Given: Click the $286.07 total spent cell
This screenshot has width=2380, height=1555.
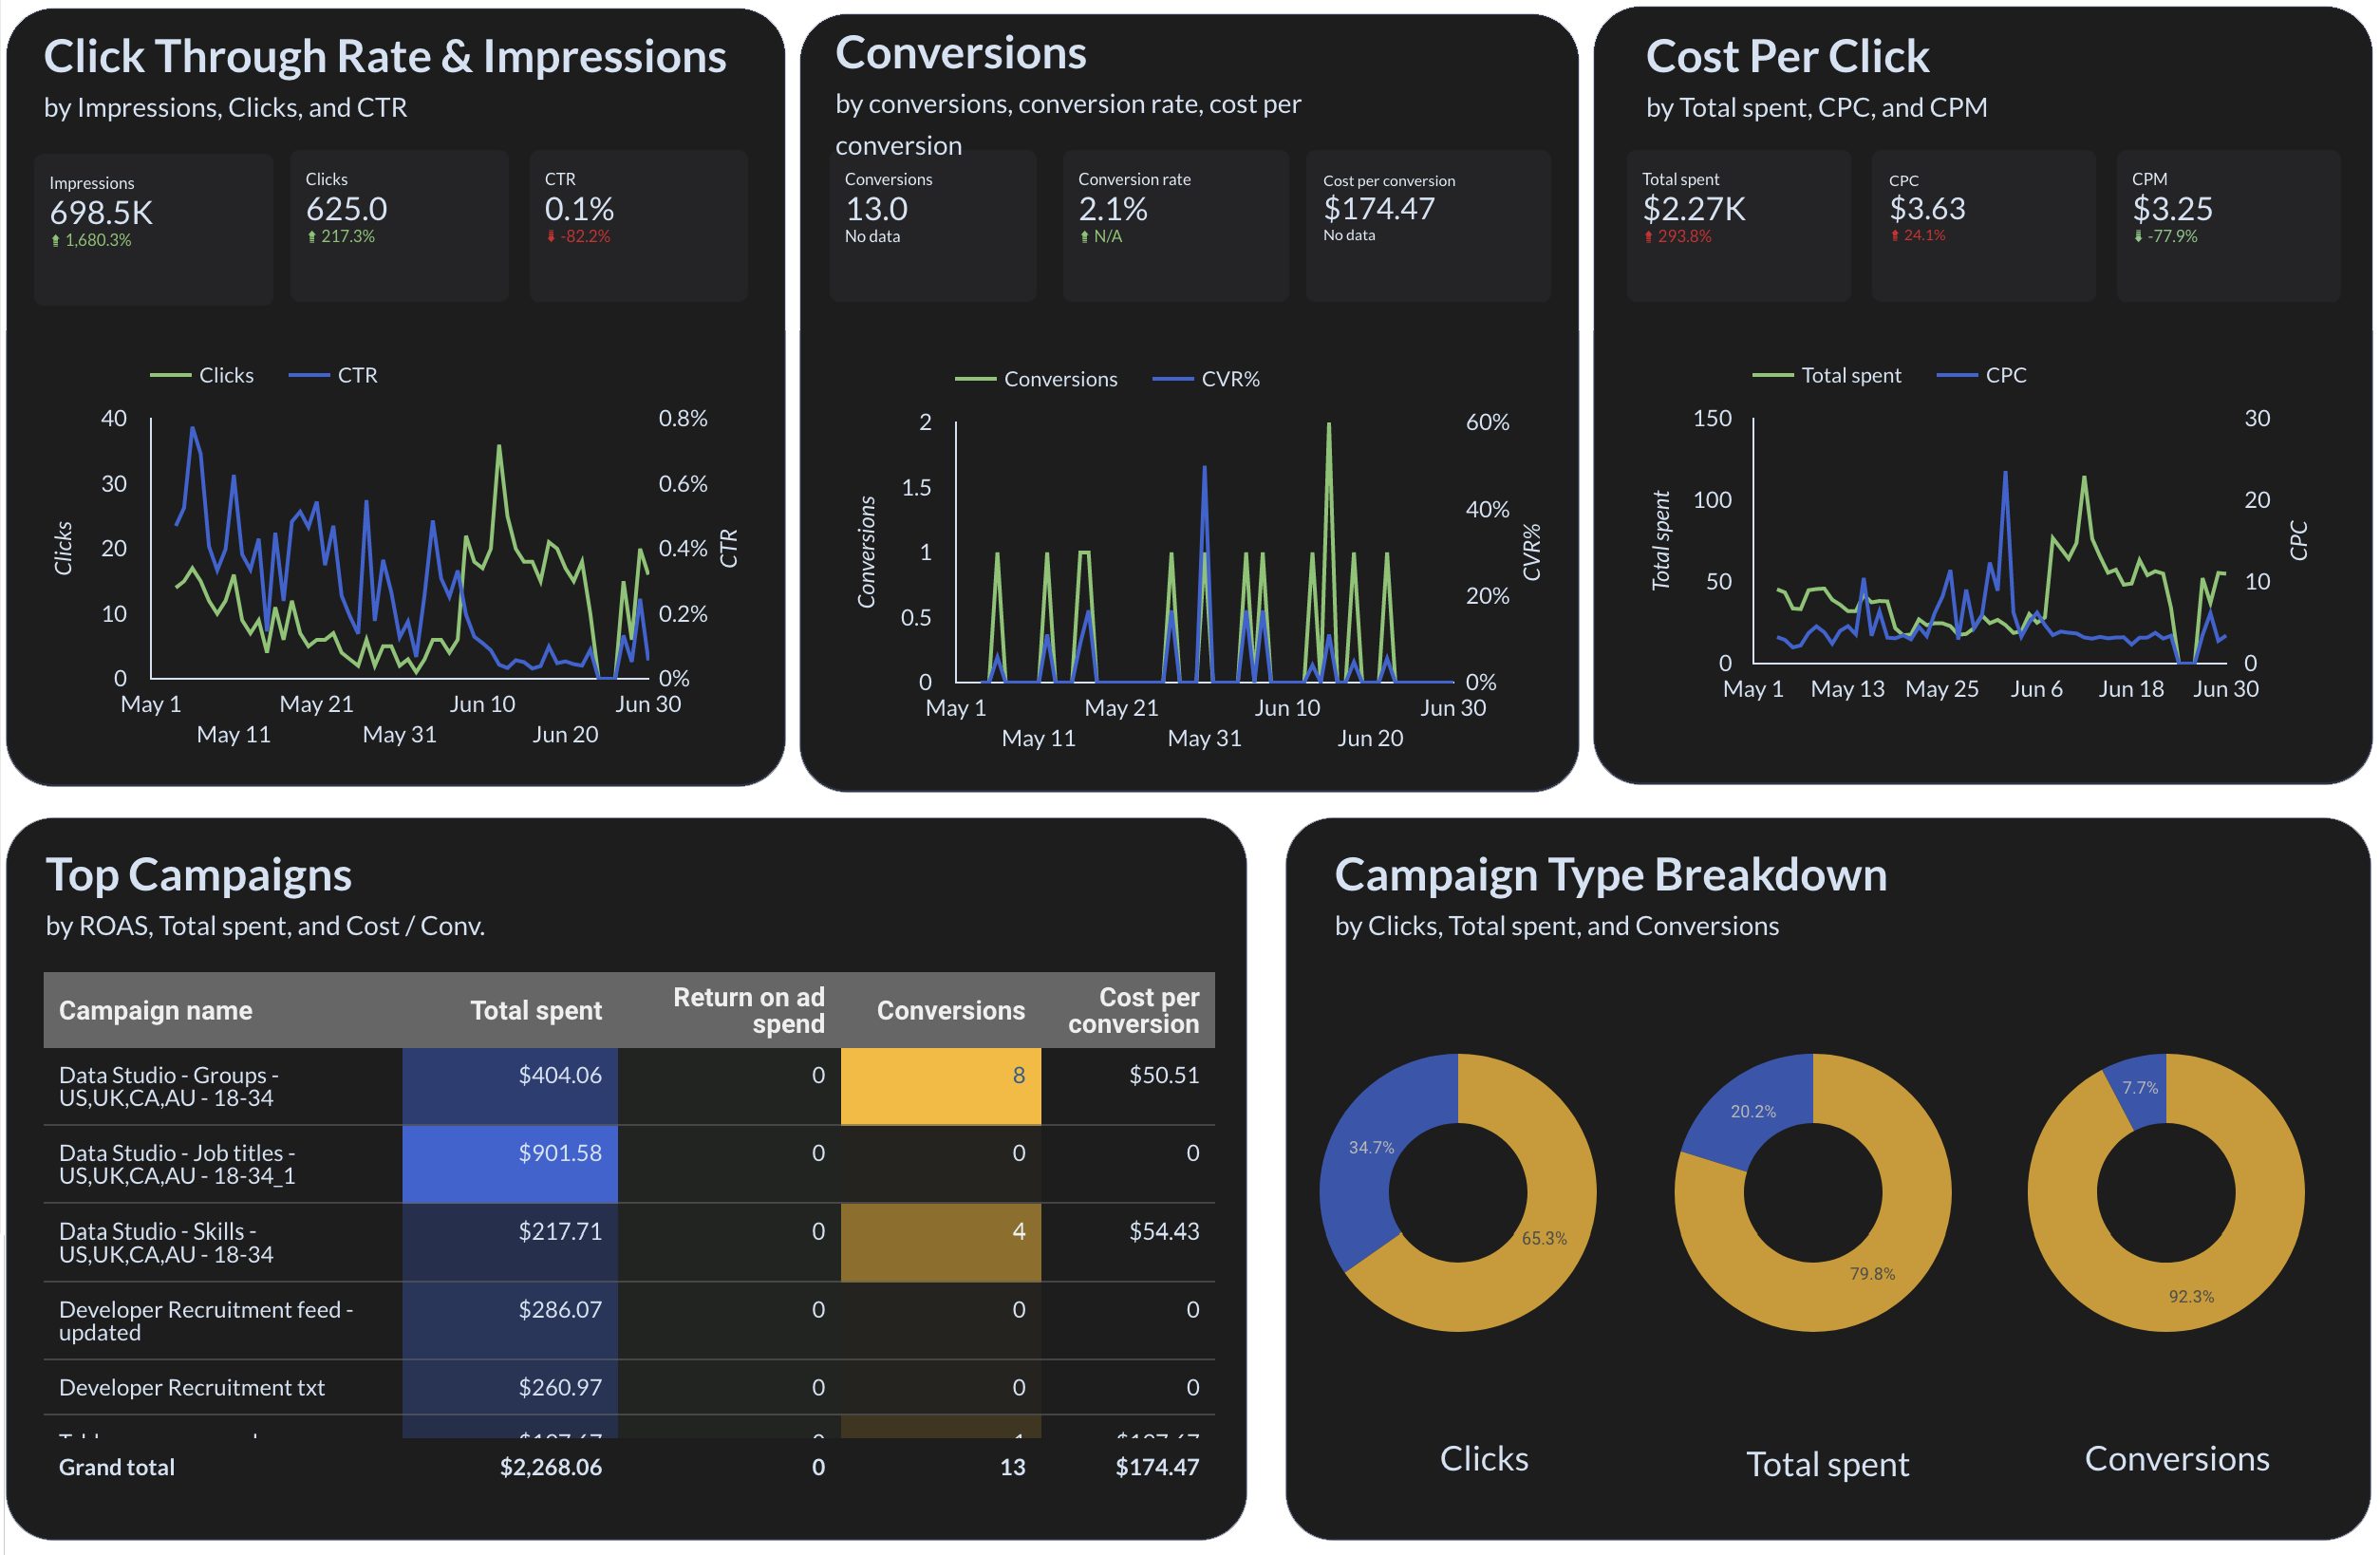Looking at the screenshot, I should [x=510, y=1321].
